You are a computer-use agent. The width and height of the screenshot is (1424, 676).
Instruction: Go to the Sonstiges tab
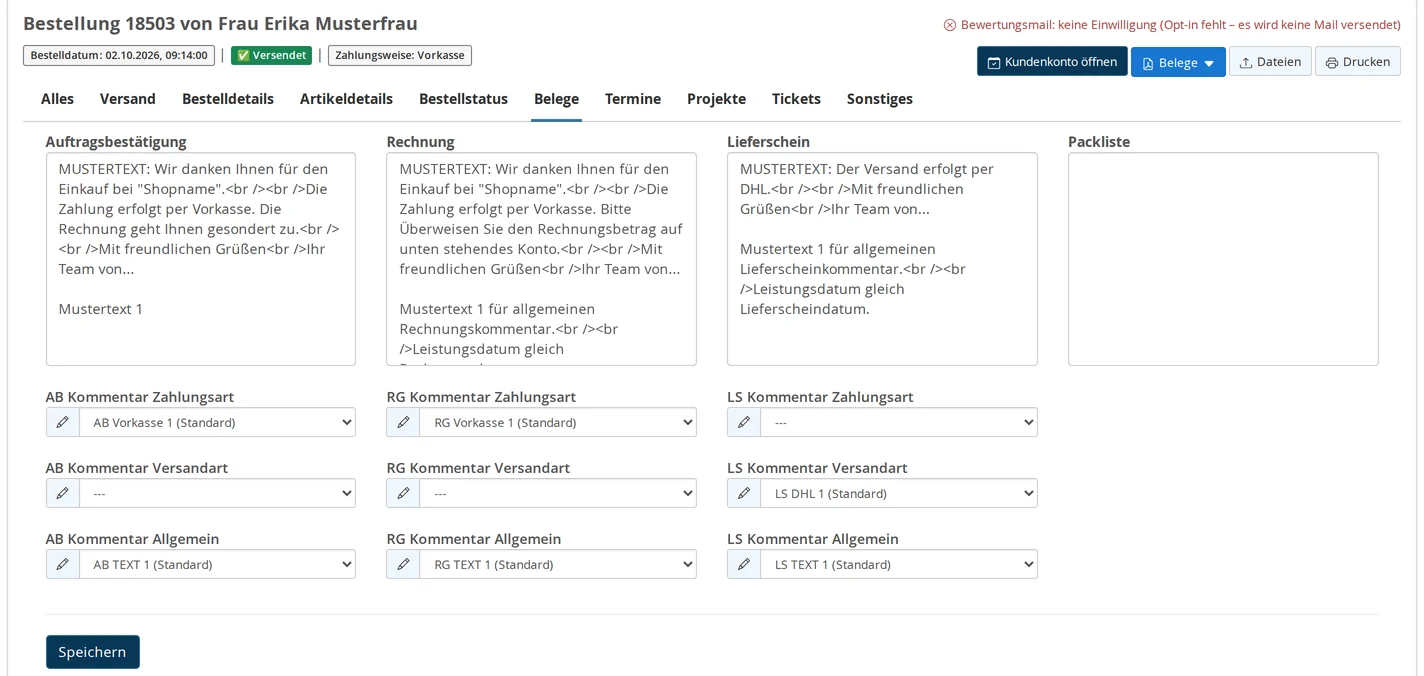(x=880, y=99)
